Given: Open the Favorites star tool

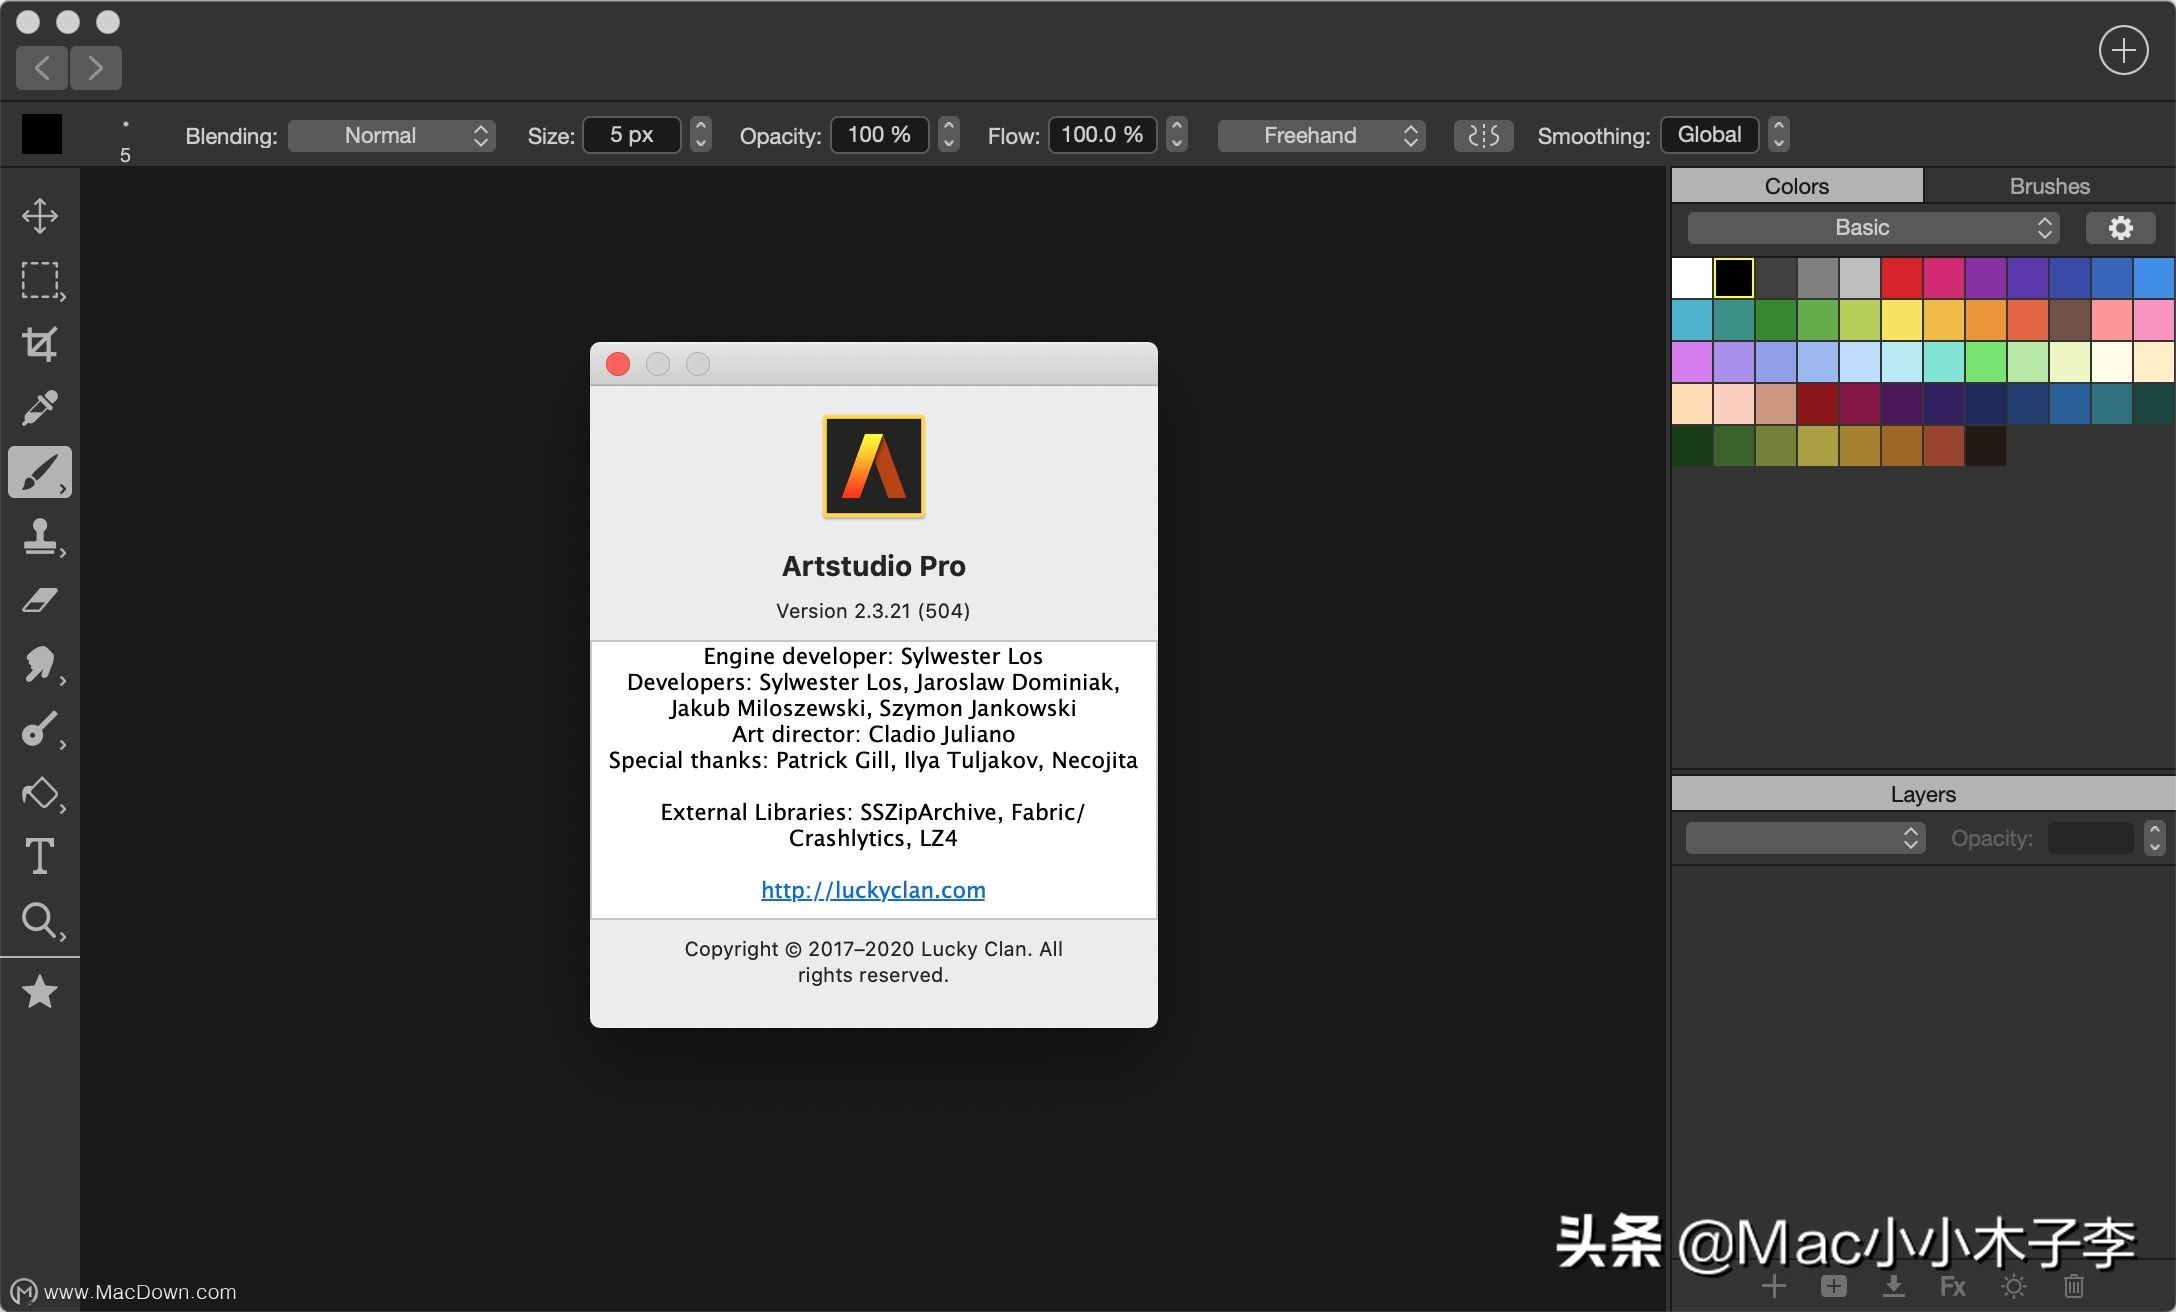Looking at the screenshot, I should (40, 992).
